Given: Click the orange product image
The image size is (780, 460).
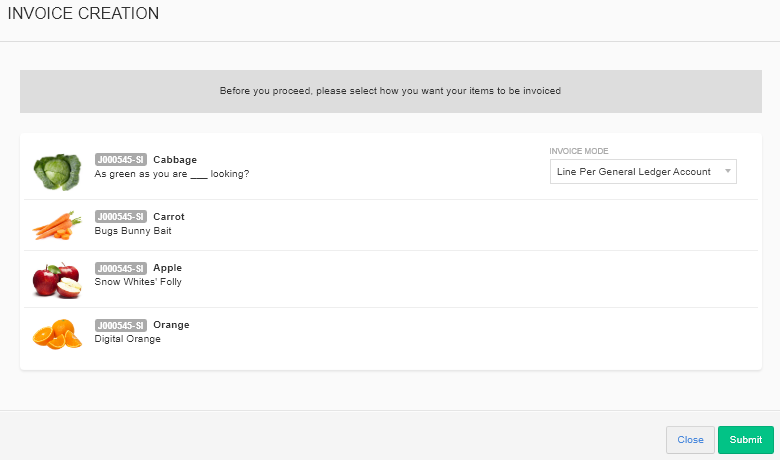Looking at the screenshot, I should point(57,334).
